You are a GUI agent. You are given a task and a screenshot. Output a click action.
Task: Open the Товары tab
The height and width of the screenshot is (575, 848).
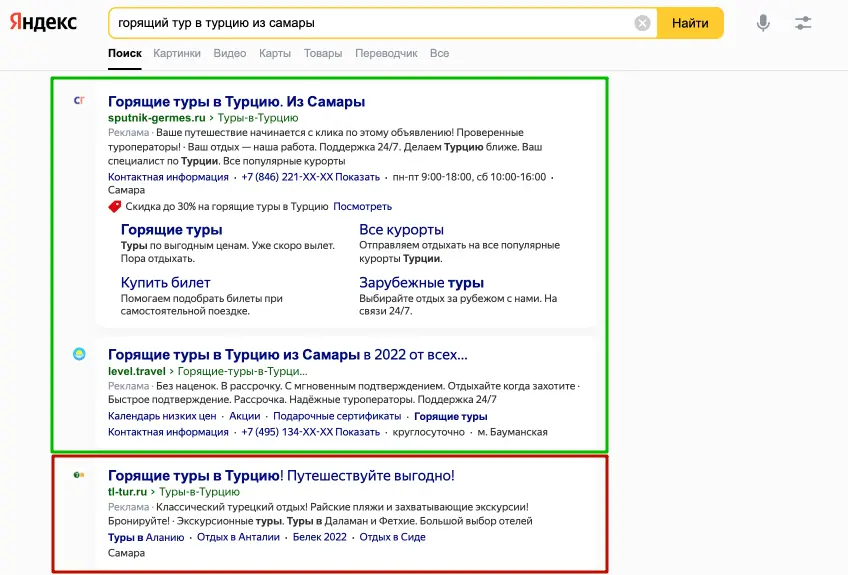tap(323, 54)
